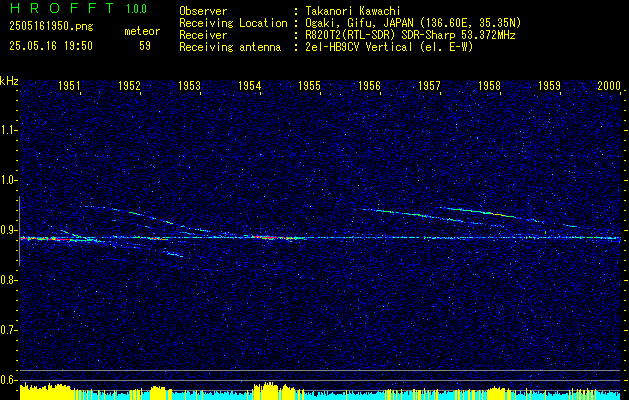Click the 0.6 kHz axis label

point(9,380)
